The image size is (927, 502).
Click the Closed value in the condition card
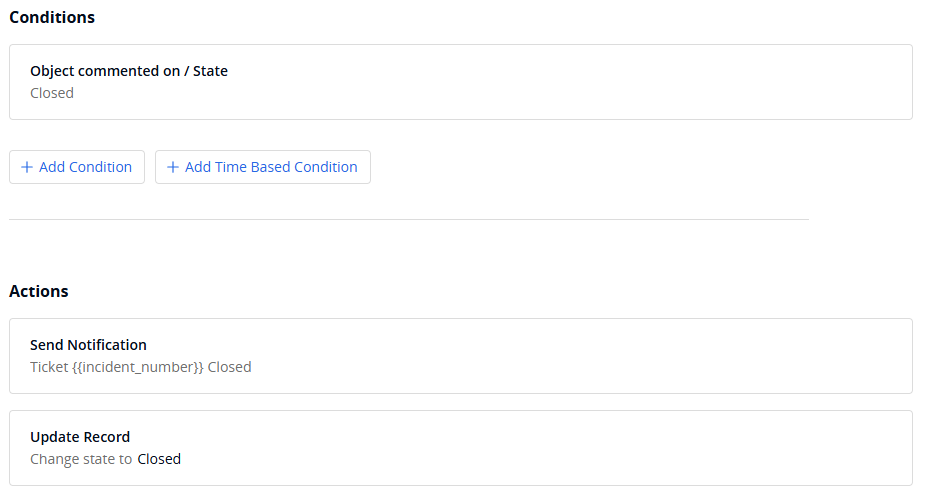52,93
